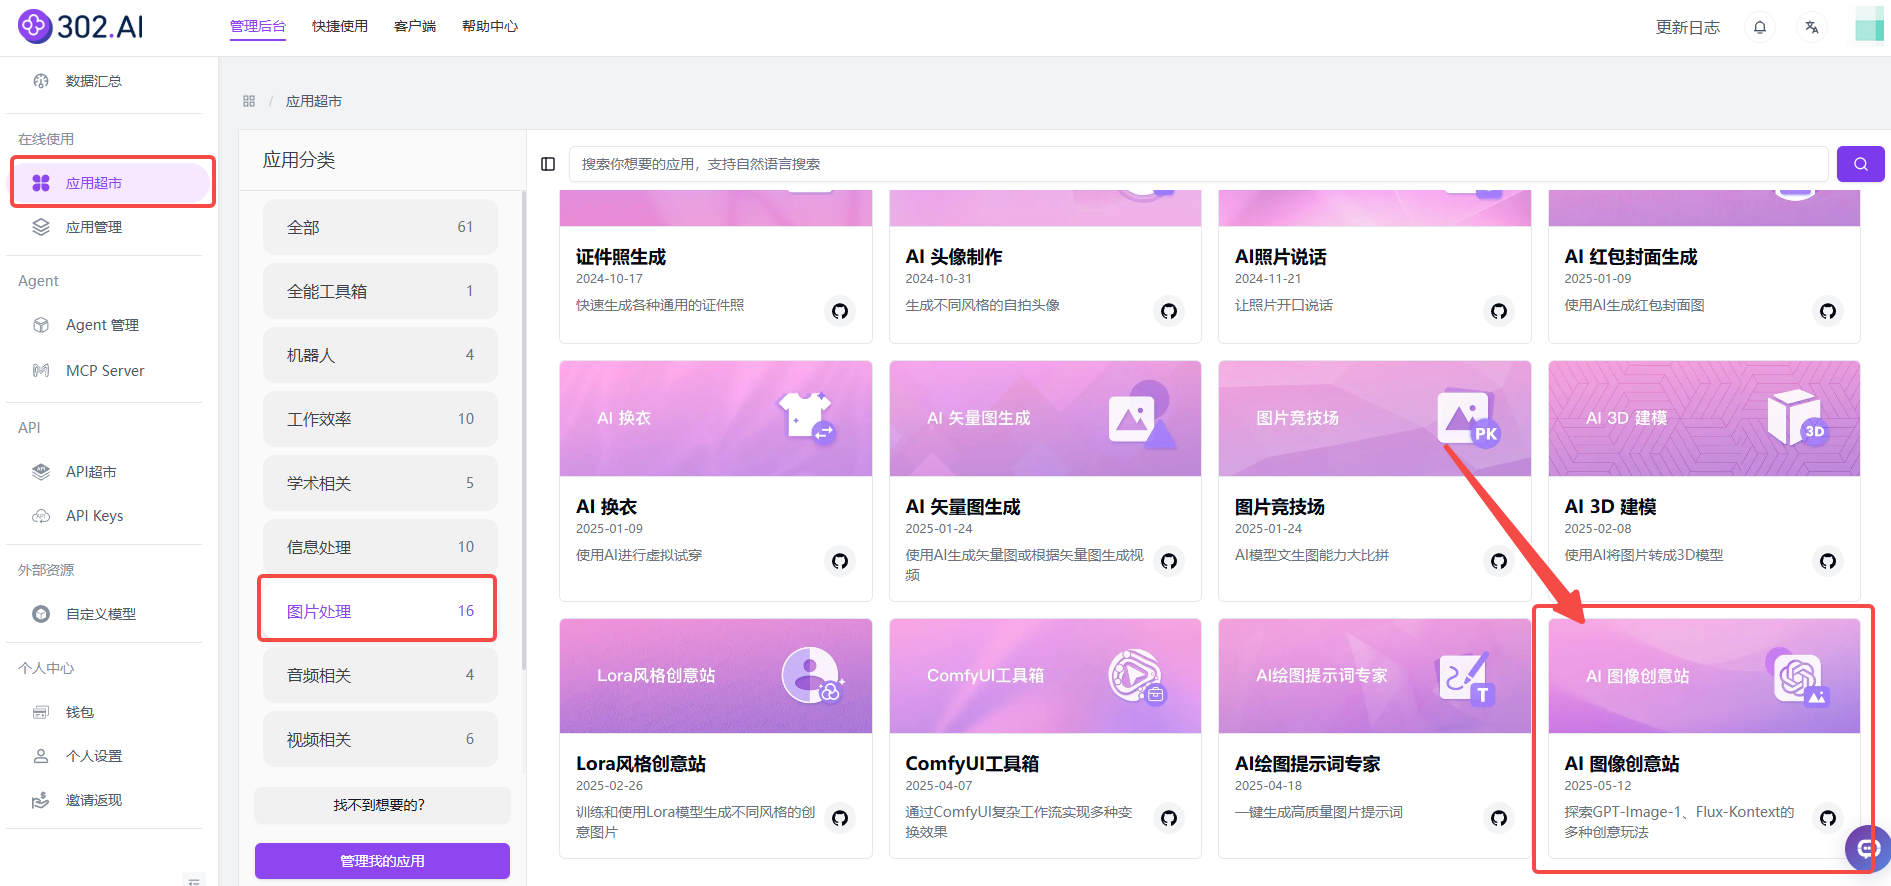The image size is (1891, 886).
Task: Open the Lora风格创意站 card banner
Action: tap(716, 676)
